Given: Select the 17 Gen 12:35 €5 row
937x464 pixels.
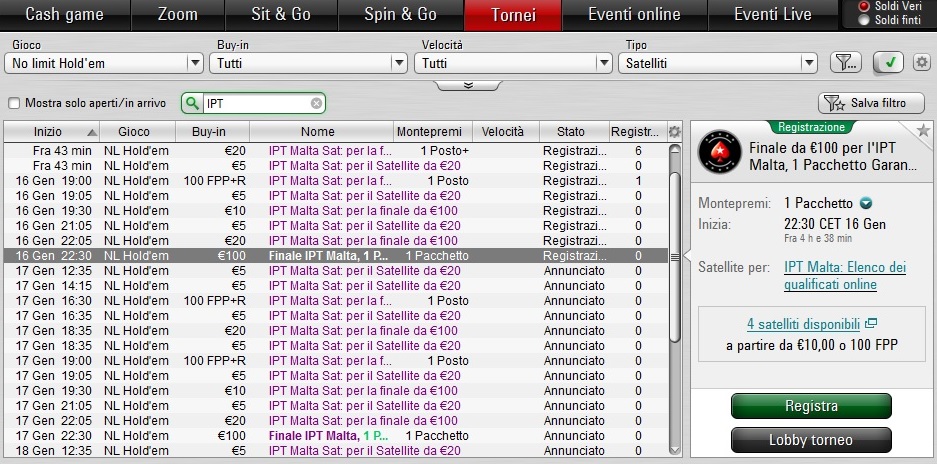Looking at the screenshot, I should (336, 270).
